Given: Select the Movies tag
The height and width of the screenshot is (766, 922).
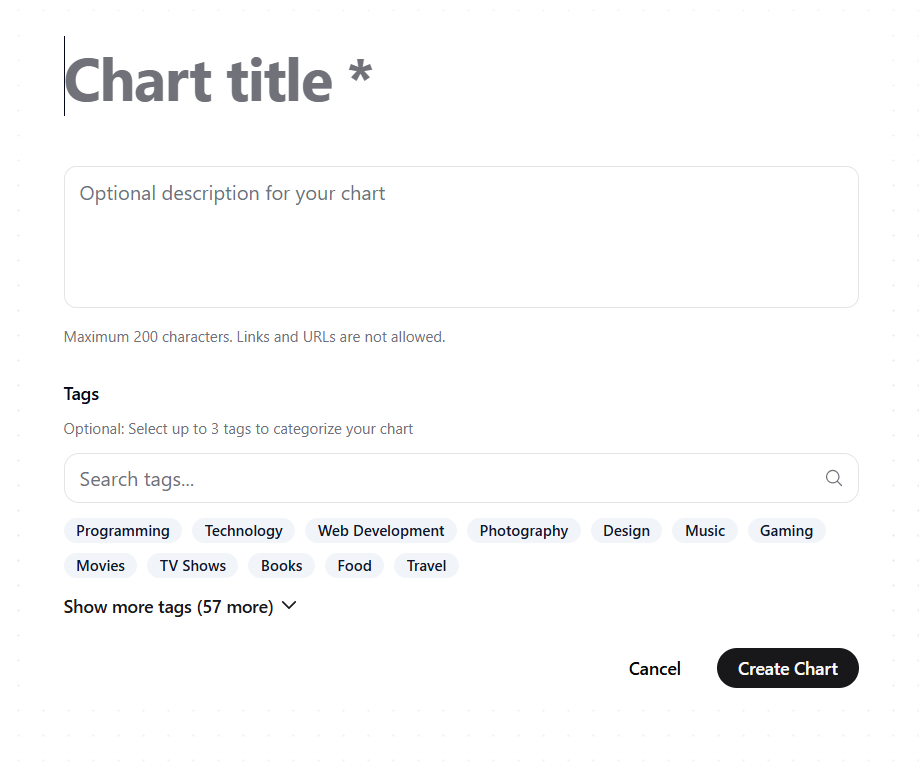Looking at the screenshot, I should click(100, 565).
